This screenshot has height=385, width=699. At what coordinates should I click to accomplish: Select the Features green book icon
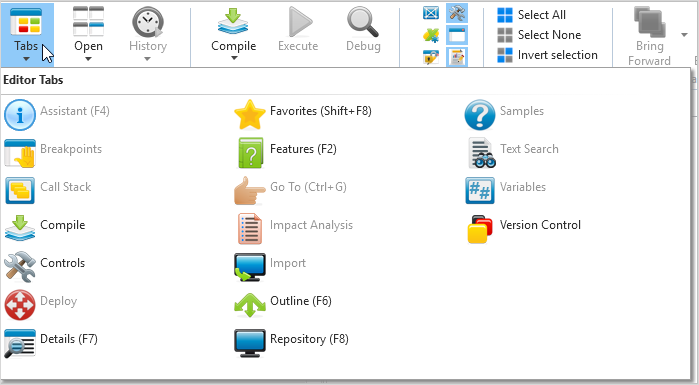pos(251,153)
